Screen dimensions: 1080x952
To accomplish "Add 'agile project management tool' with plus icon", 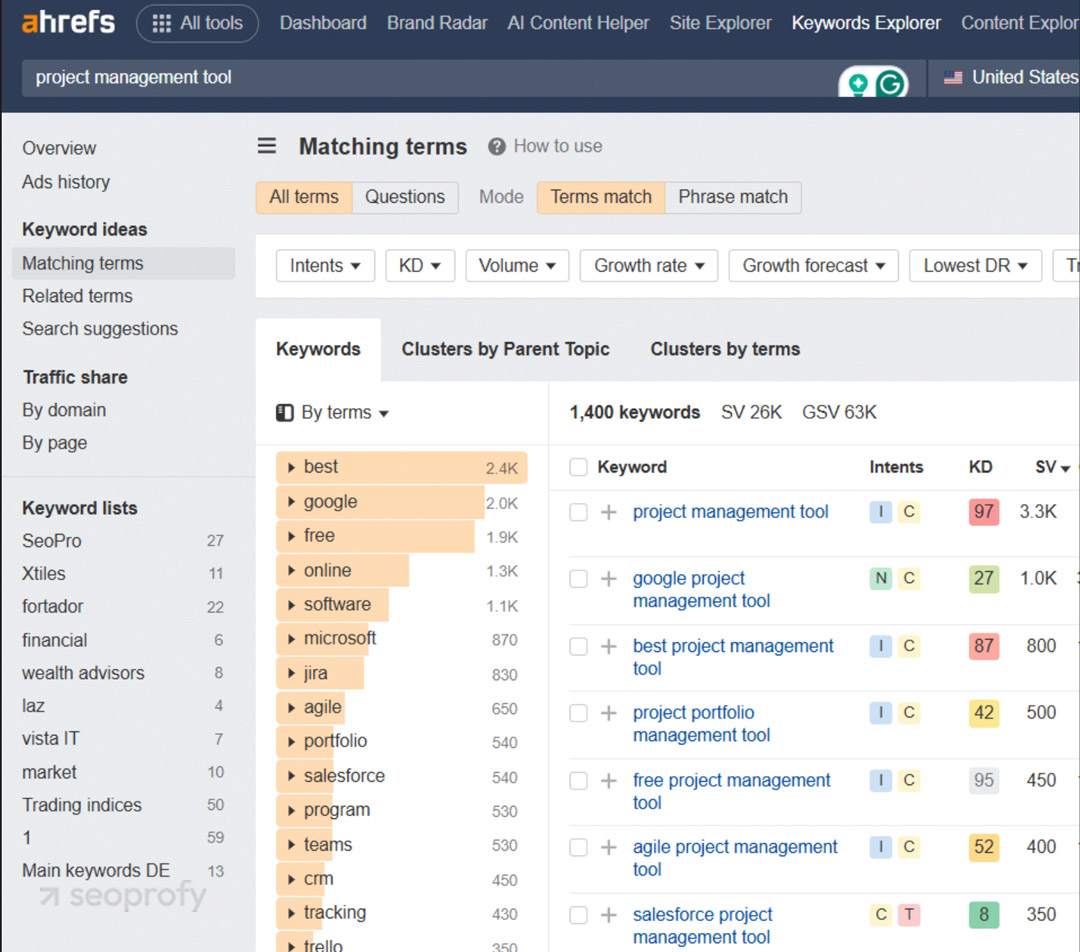I will pyautogui.click(x=608, y=847).
